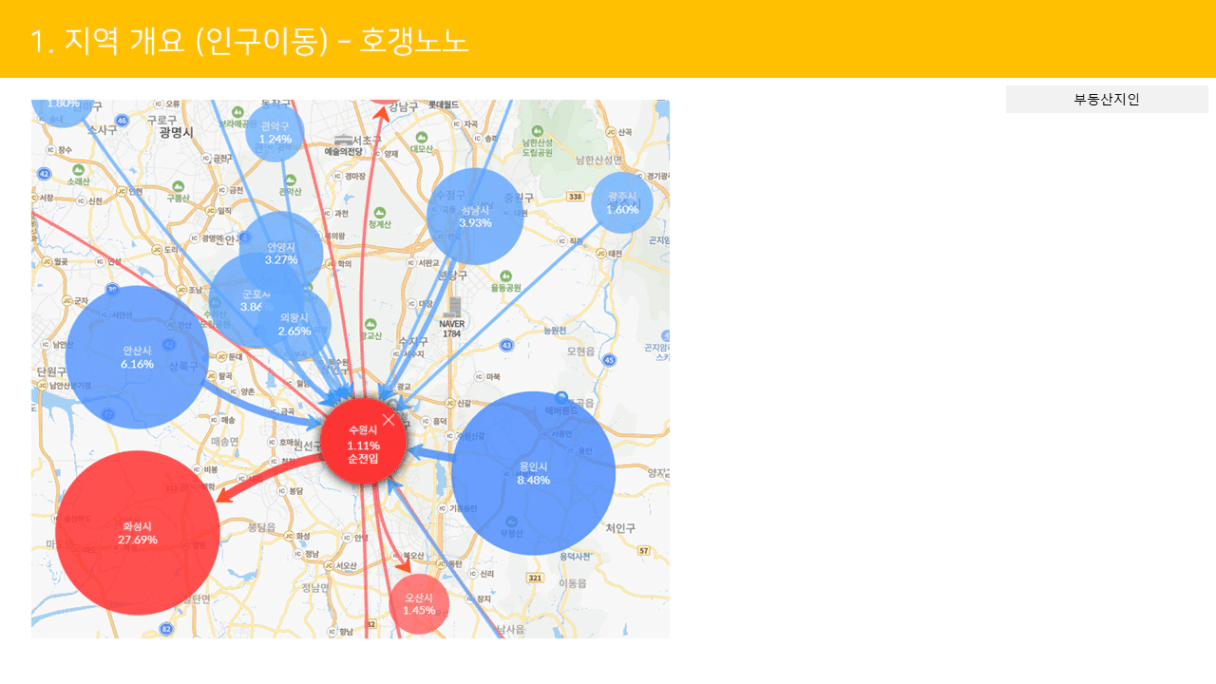
Task: Select the 화성시 27.69% red bubble
Action: [x=137, y=533]
